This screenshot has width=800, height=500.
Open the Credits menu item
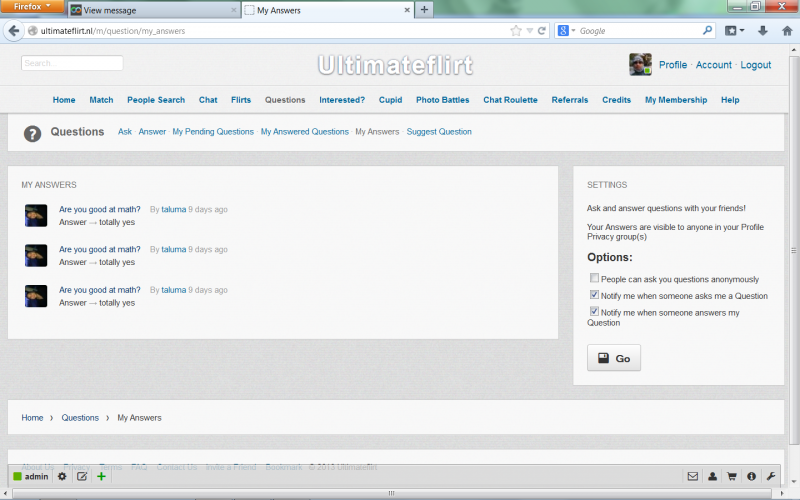[616, 100]
